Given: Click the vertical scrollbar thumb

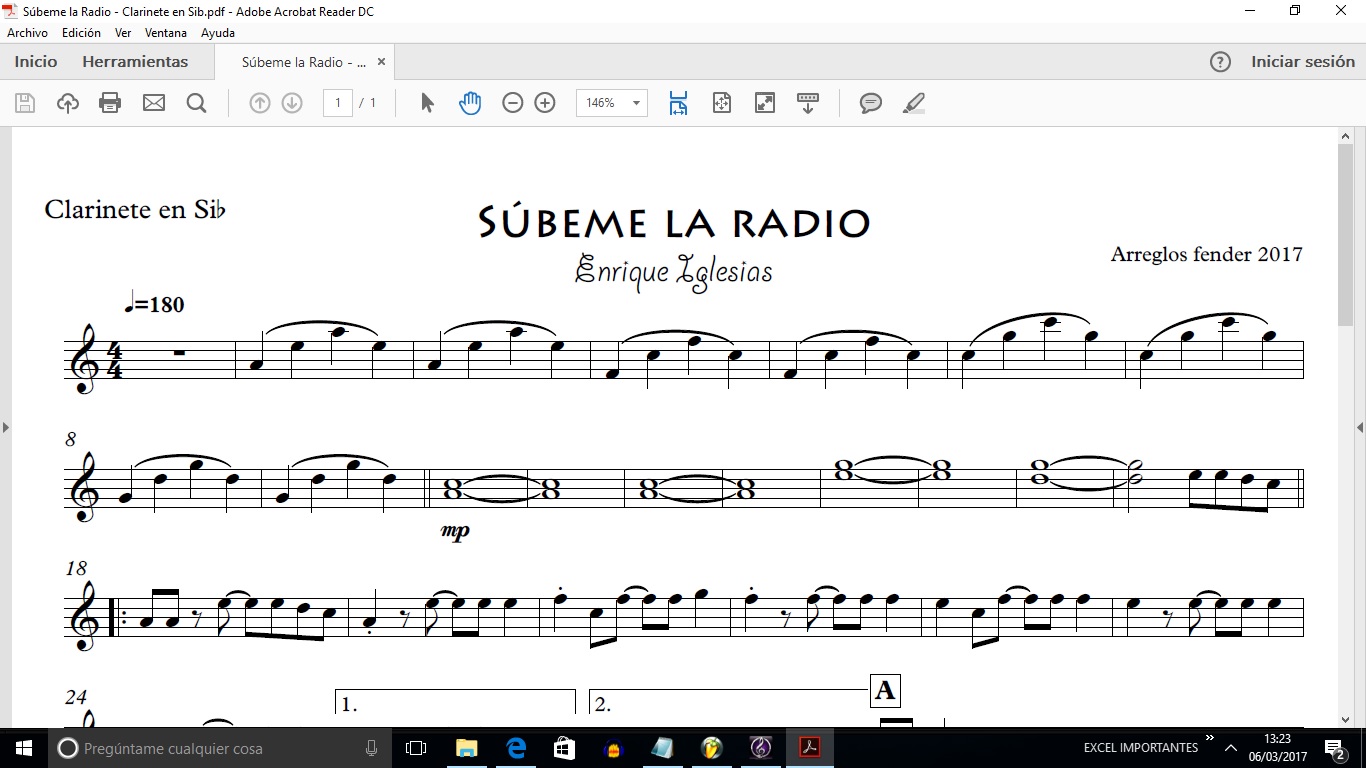Looking at the screenshot, I should (x=1346, y=234).
